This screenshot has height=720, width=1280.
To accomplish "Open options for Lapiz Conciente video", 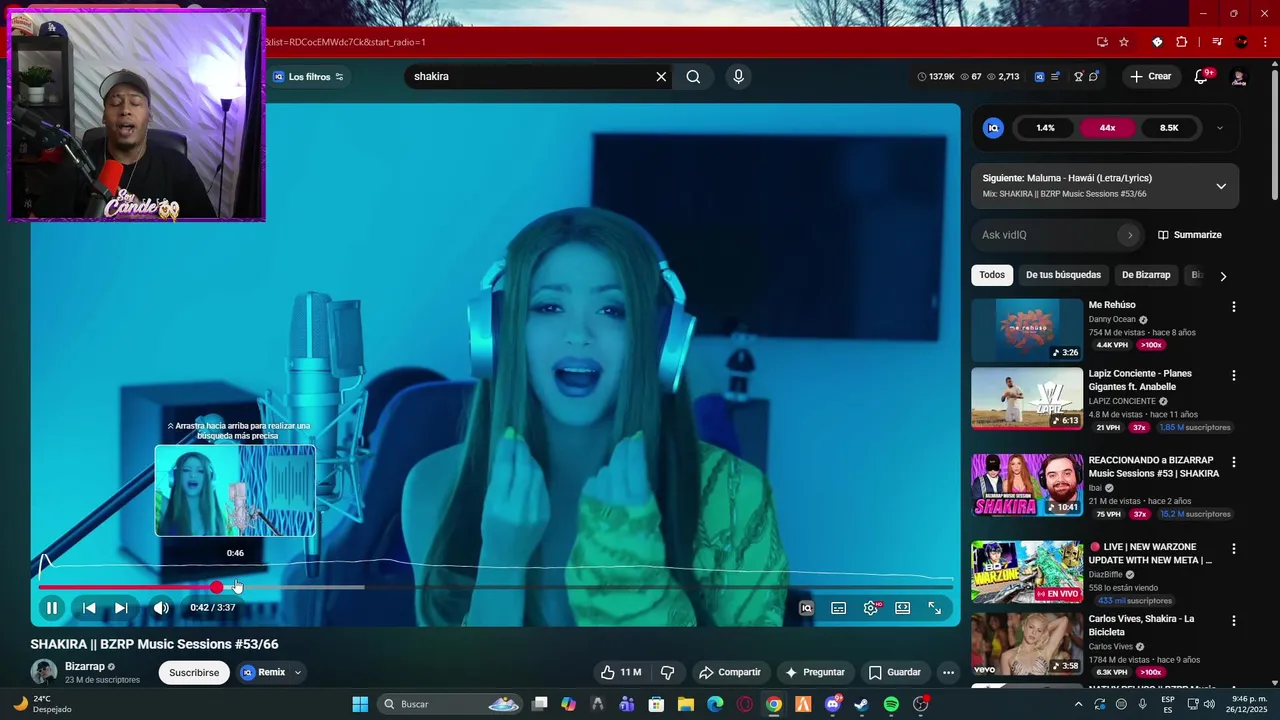I will [1233, 375].
